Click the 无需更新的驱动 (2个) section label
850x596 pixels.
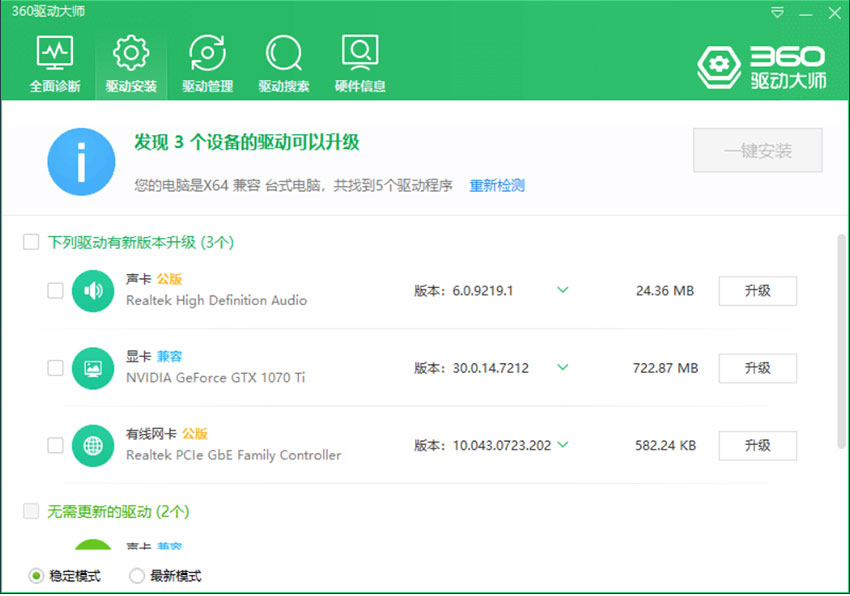tap(118, 511)
